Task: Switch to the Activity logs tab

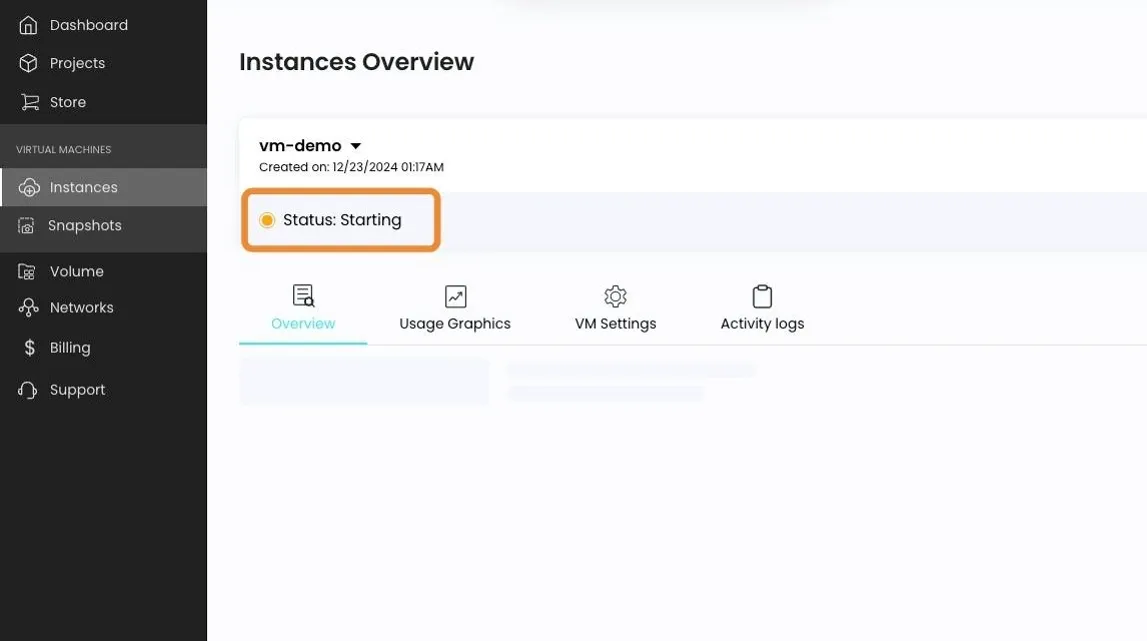Action: tap(762, 308)
